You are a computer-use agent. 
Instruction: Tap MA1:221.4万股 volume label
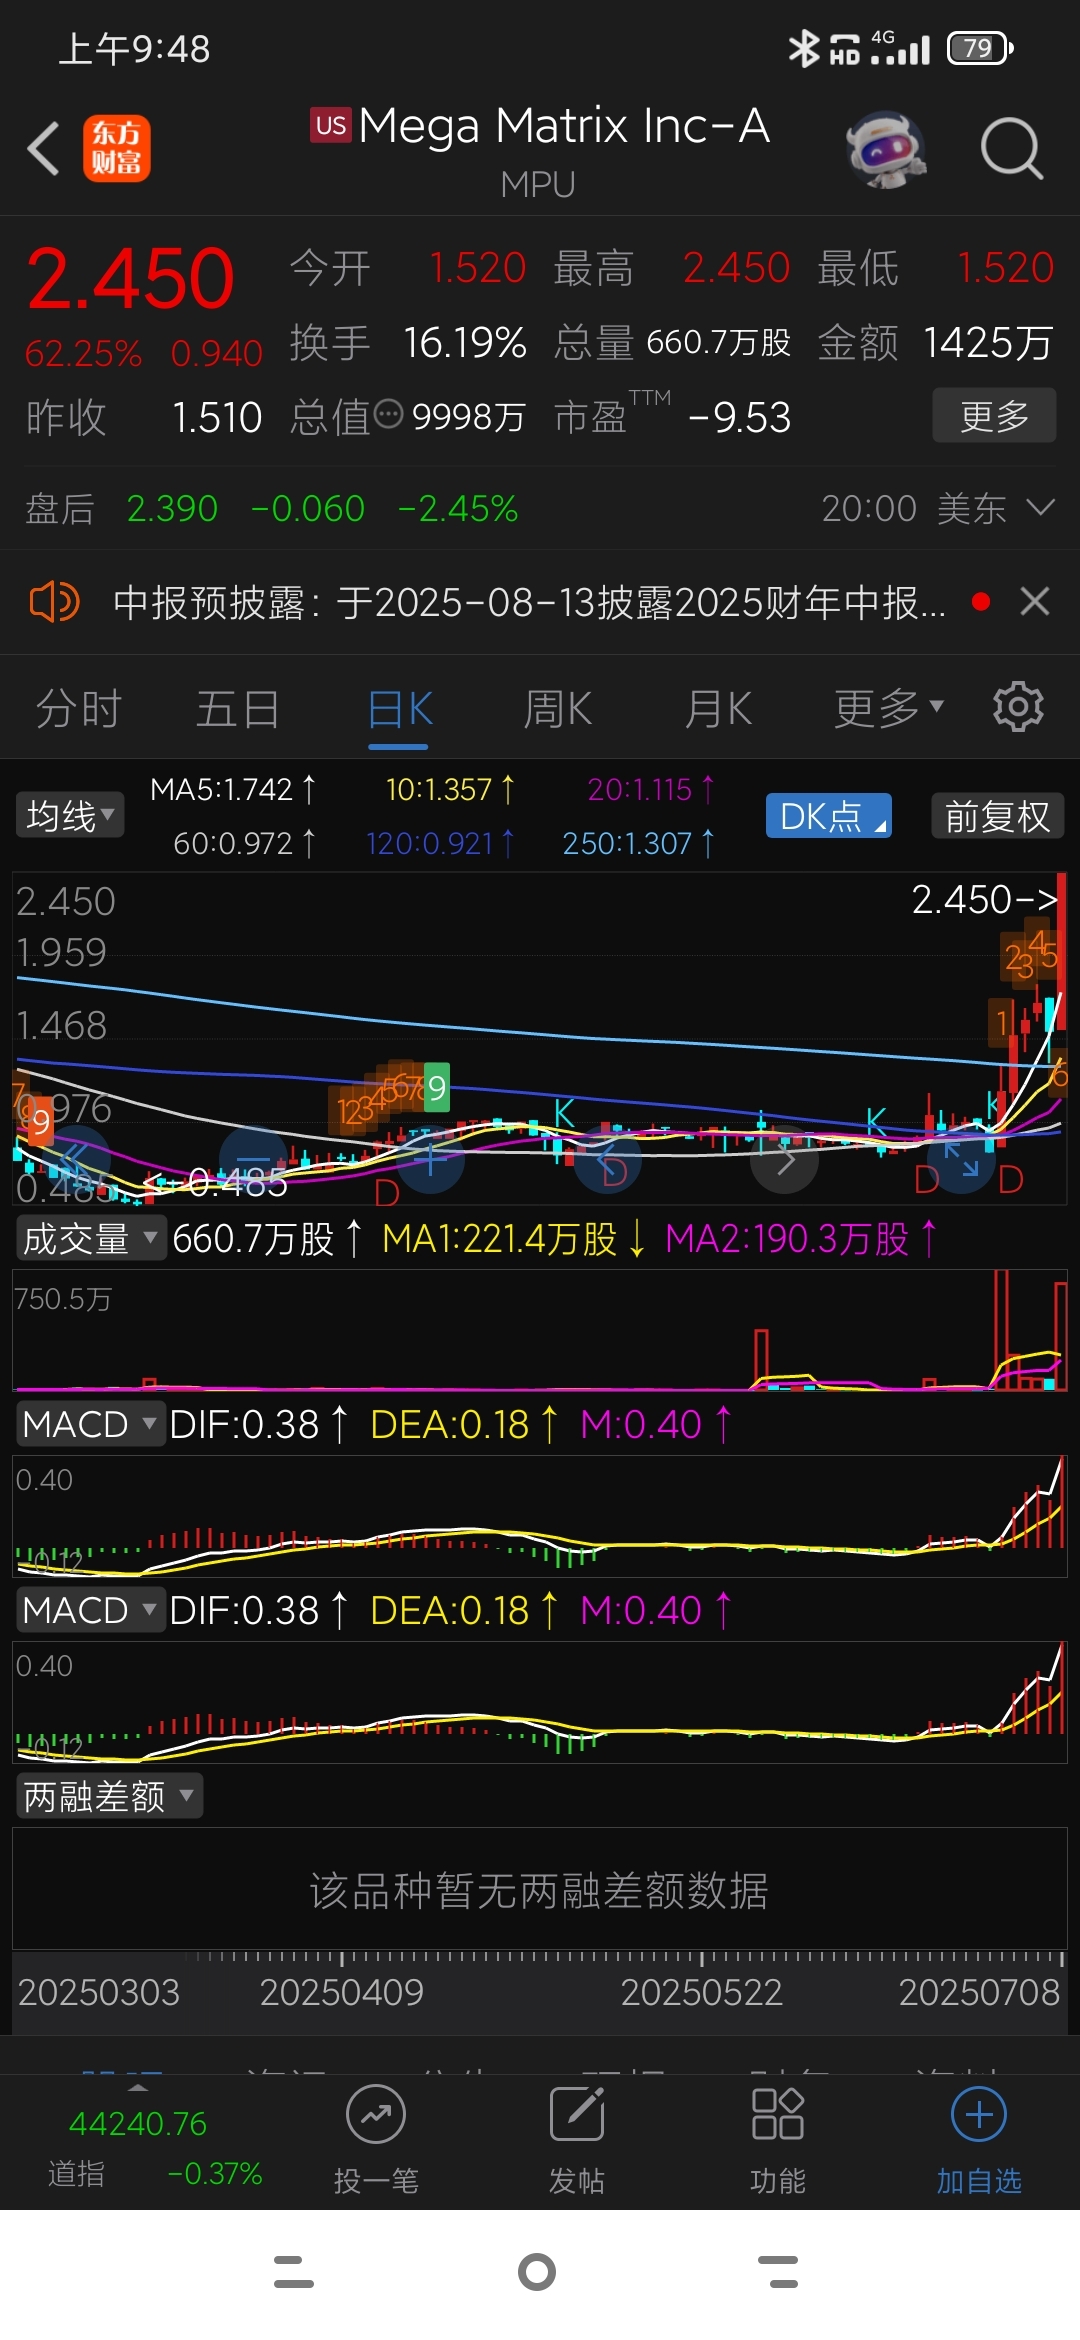(513, 1238)
